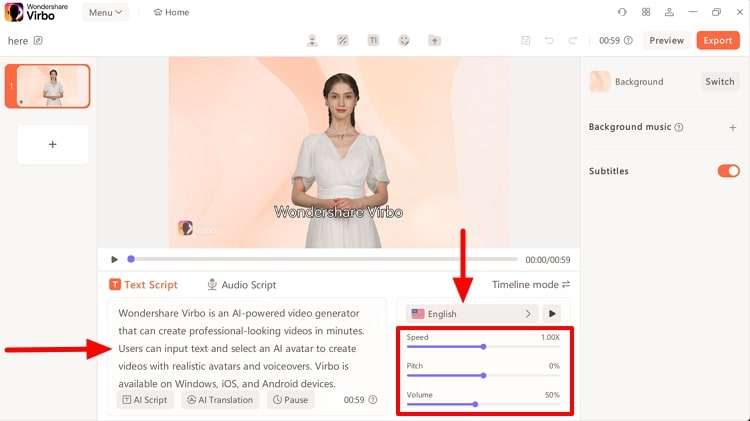The height and width of the screenshot is (421, 750).
Task: Adjust the Speed slider handle
Action: 484,347
